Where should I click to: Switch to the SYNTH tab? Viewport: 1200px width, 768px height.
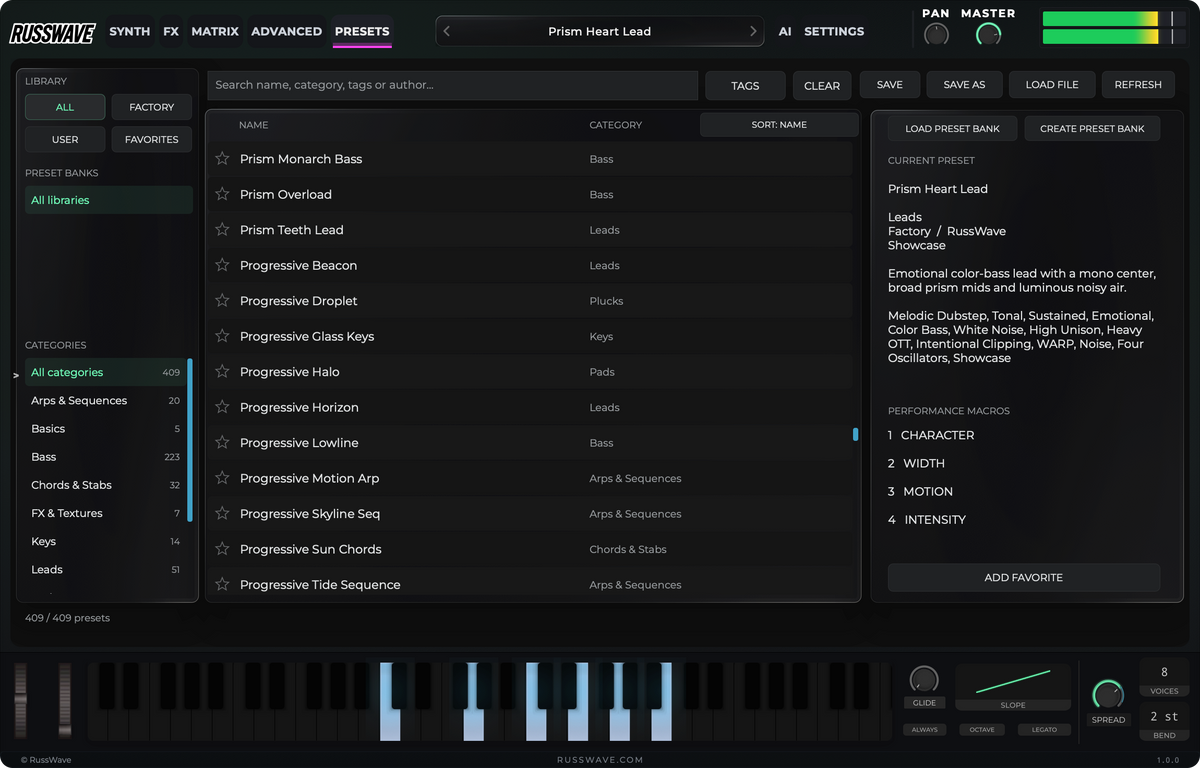130,32
